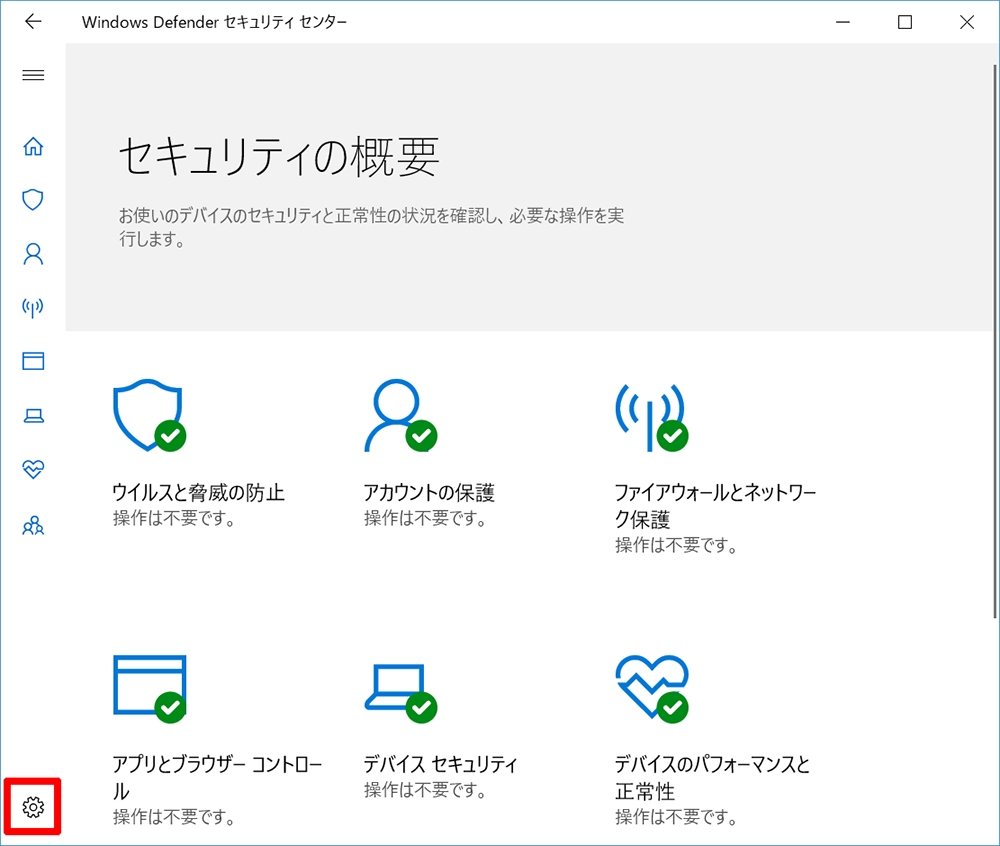
Task: Open ファイアウォールとネットワーク保護 link
Action: click(x=716, y=506)
